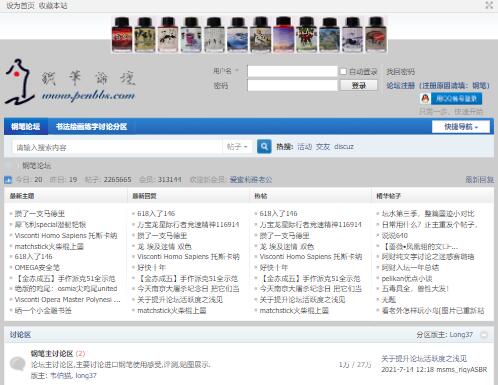Screen dimensions: 498x385
Task: Click the blue wave ink bottle image
Action: tap(238, 35)
